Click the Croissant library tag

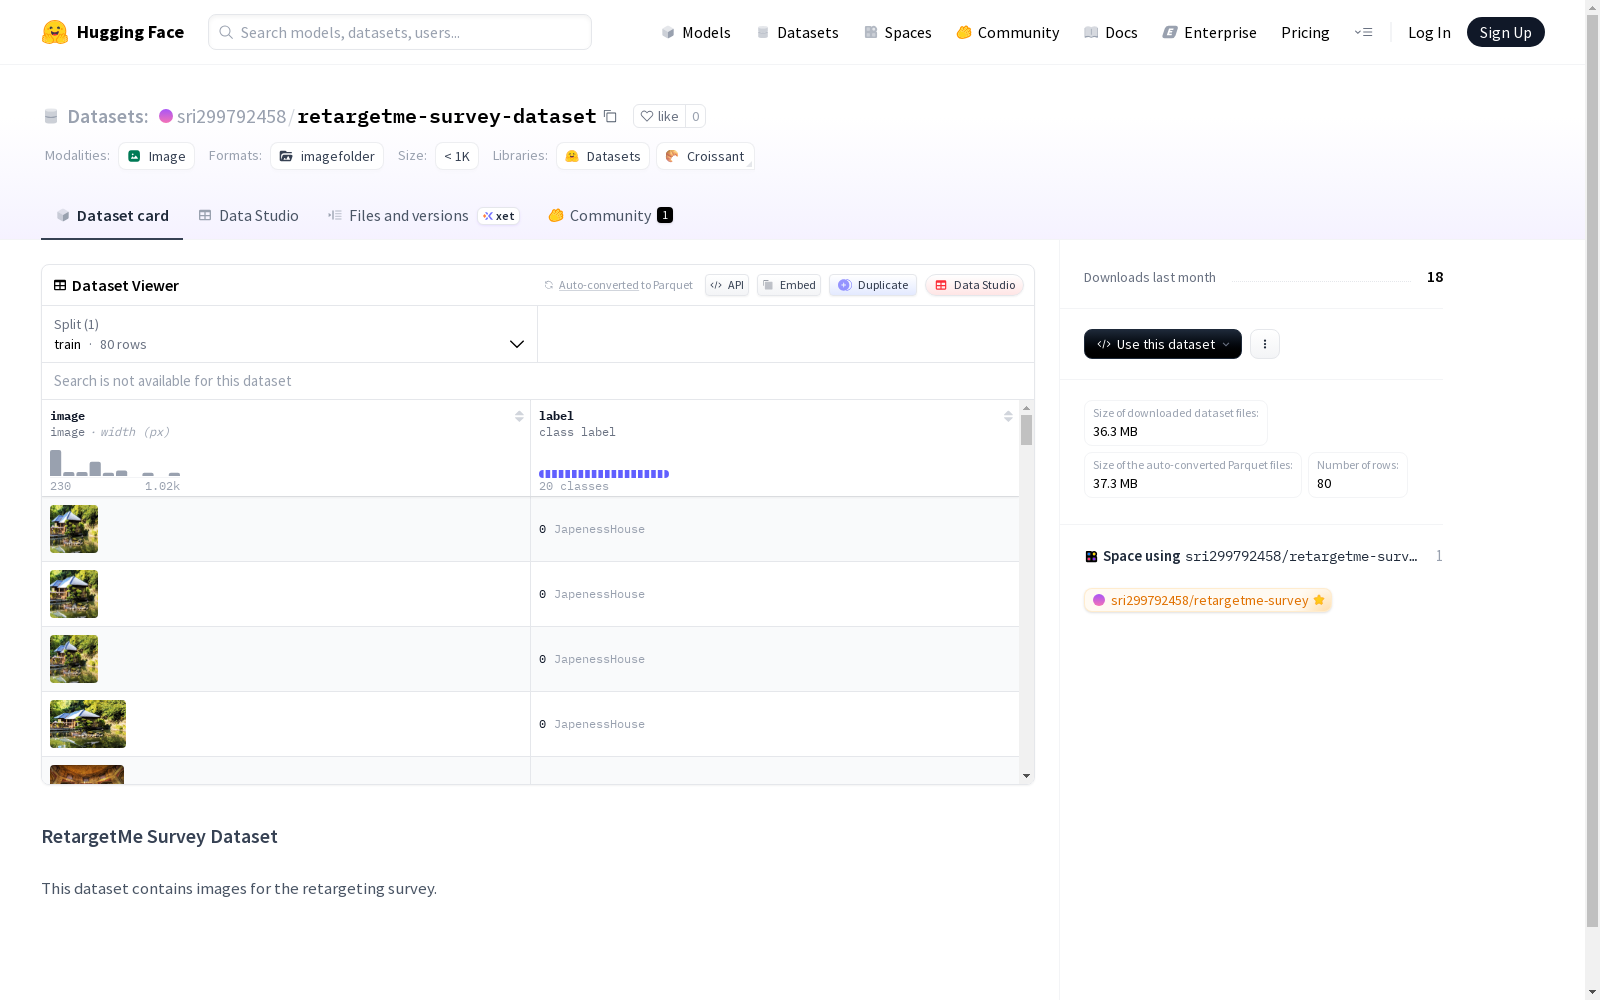(x=705, y=156)
